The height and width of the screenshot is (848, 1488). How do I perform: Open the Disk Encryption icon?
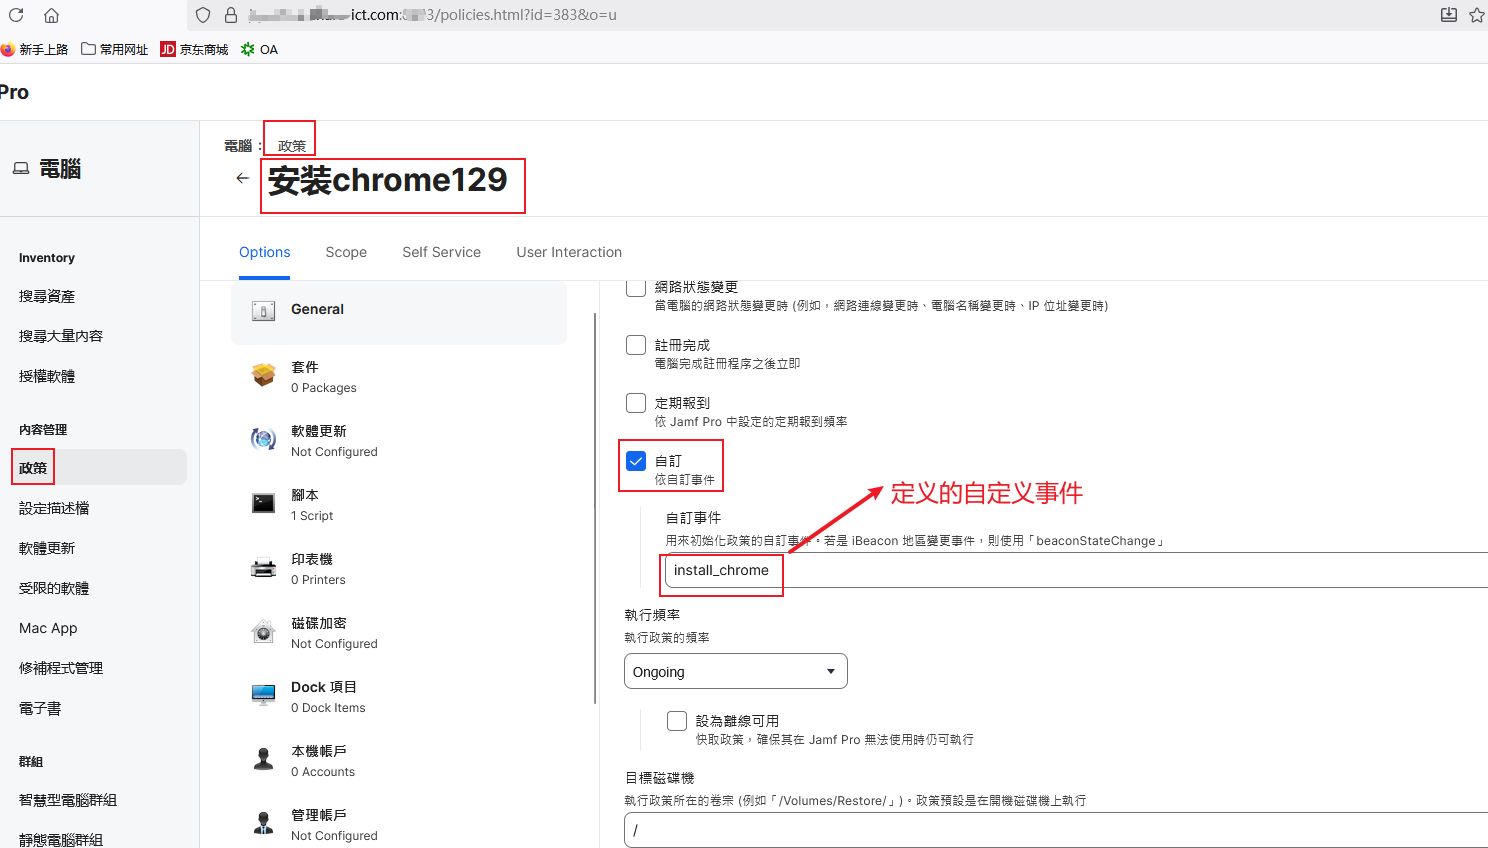(264, 632)
